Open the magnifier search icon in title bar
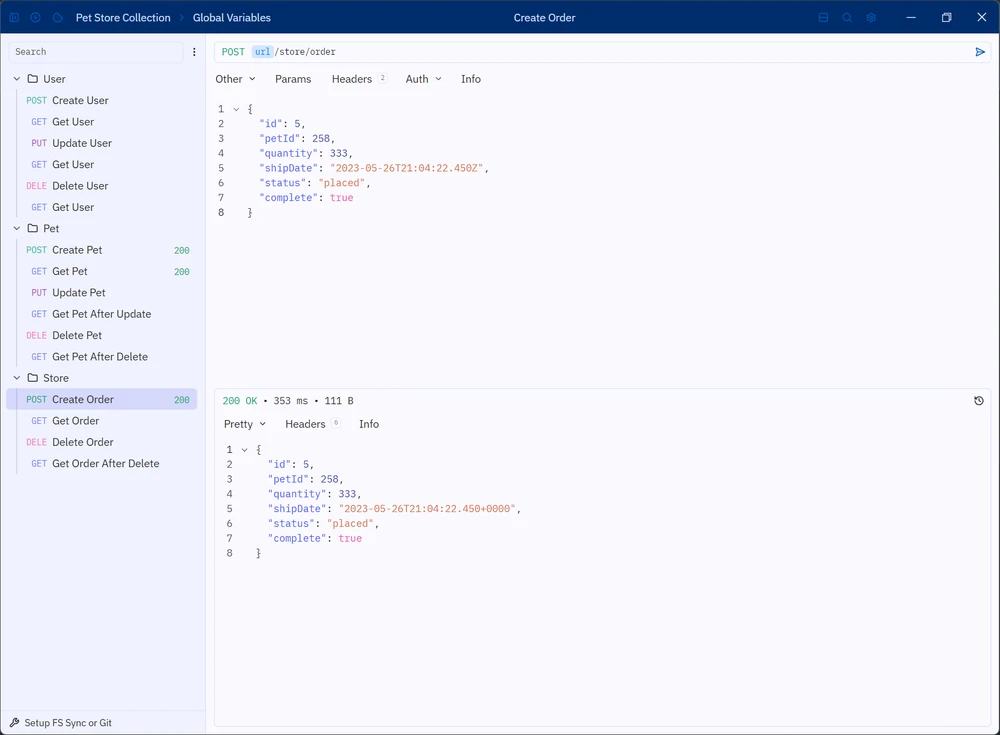The height and width of the screenshot is (735, 1000). click(x=847, y=18)
